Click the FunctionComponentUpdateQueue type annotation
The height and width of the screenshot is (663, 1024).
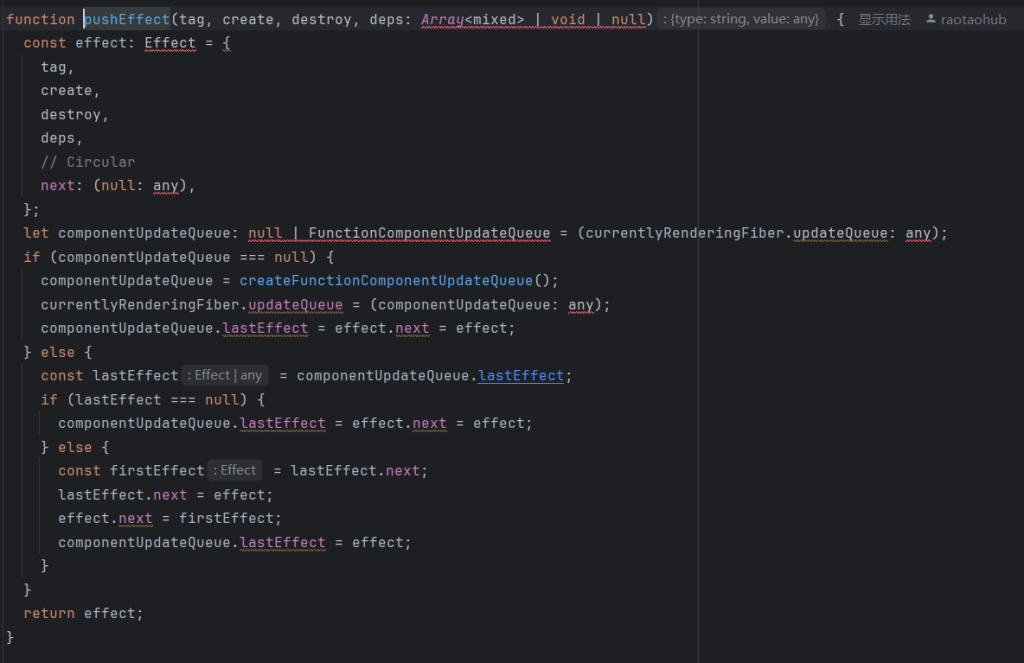tap(429, 233)
